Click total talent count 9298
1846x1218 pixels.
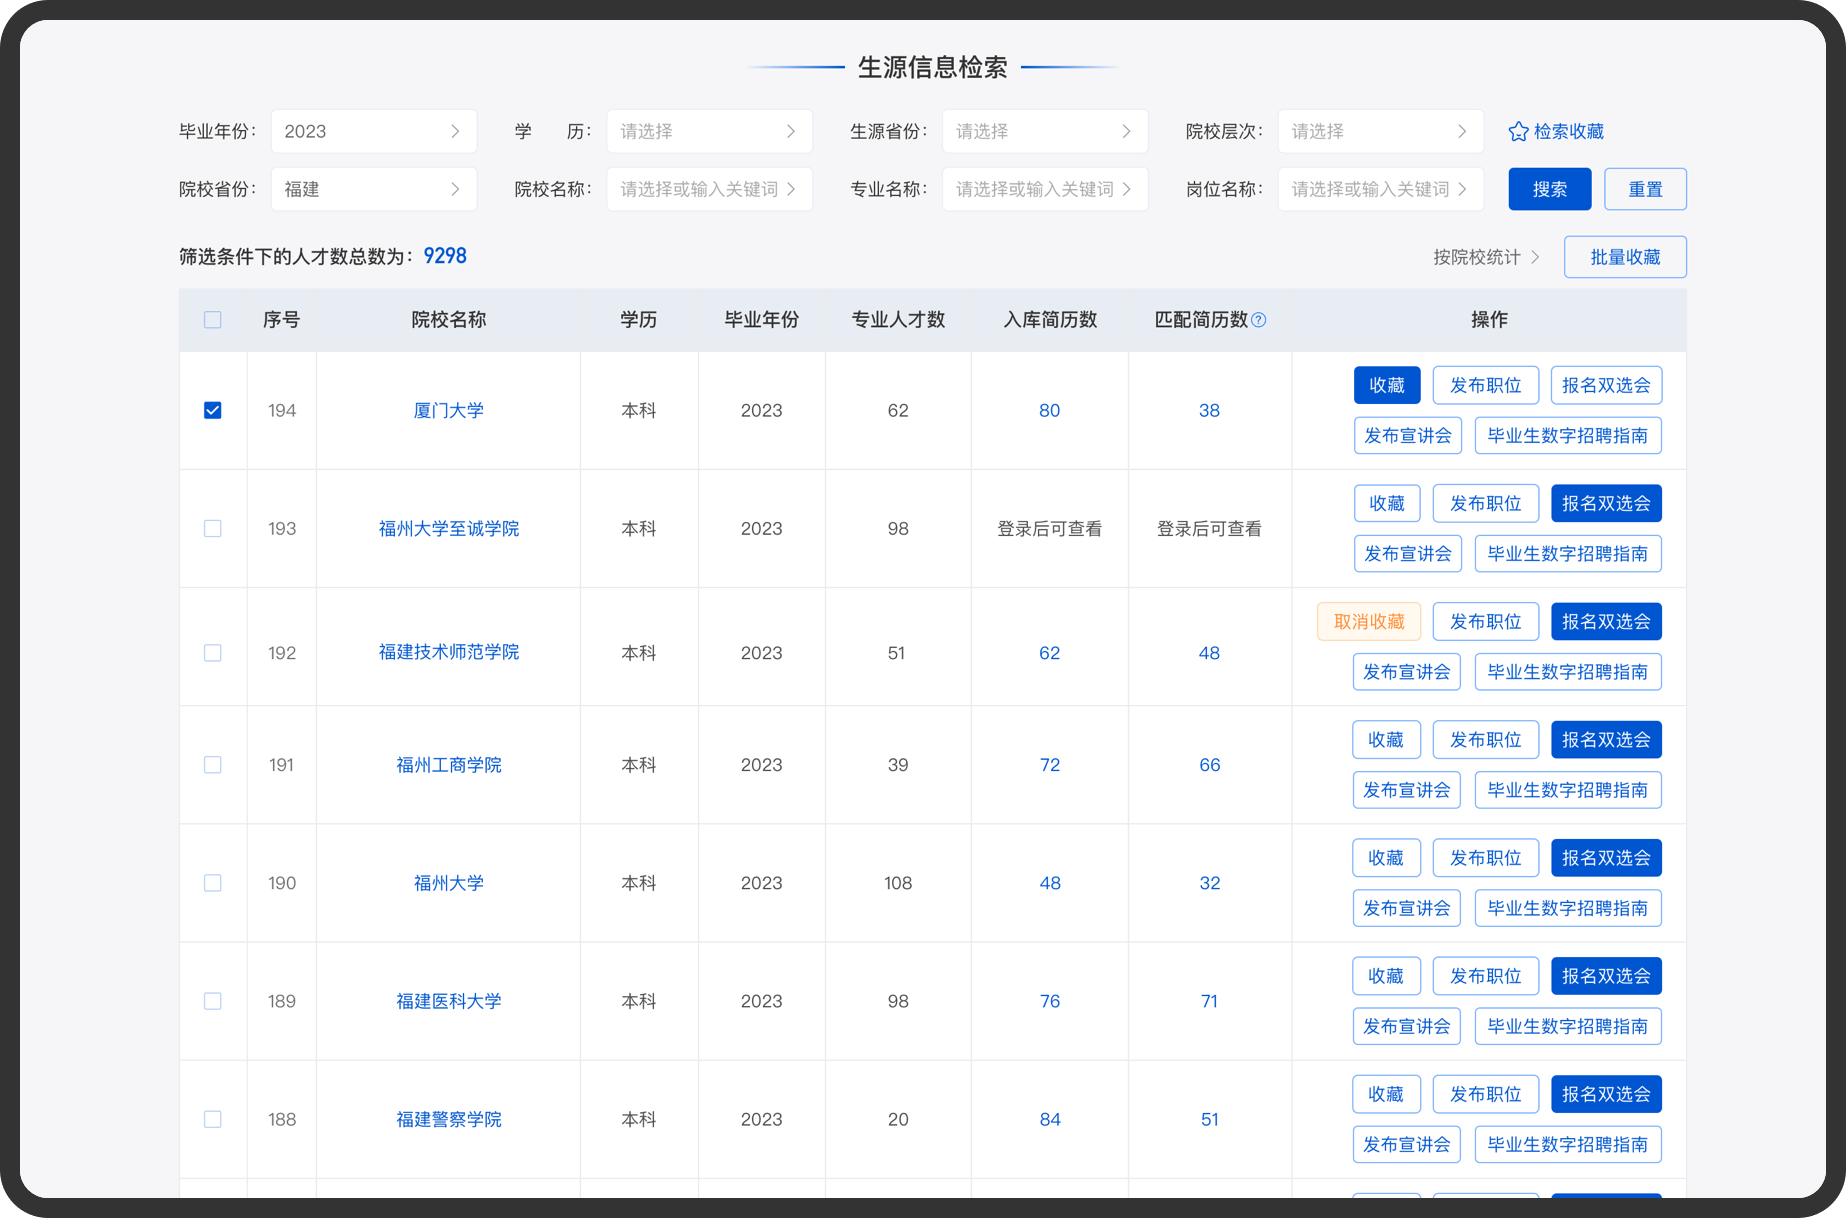pos(445,256)
